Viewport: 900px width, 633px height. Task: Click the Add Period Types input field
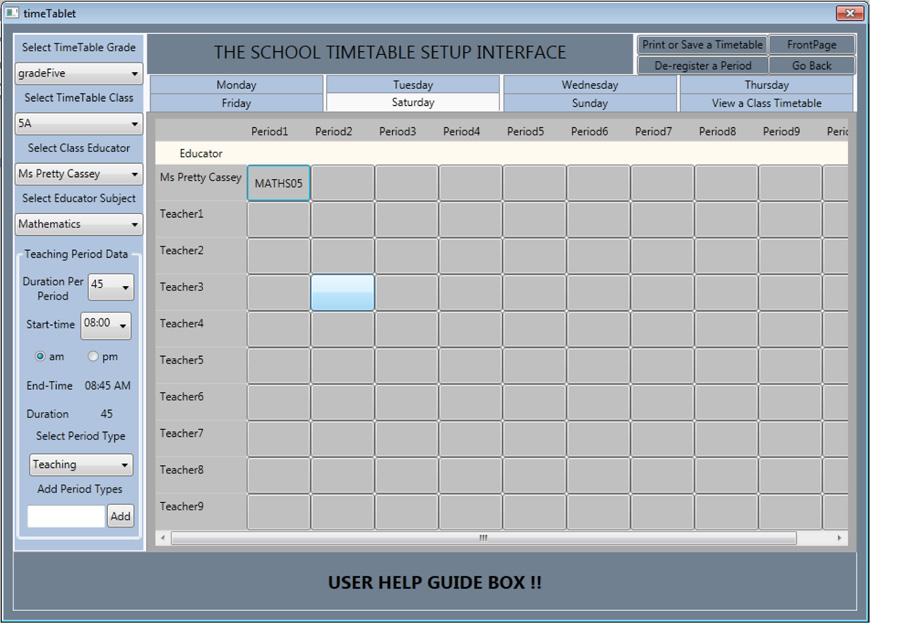(65, 515)
